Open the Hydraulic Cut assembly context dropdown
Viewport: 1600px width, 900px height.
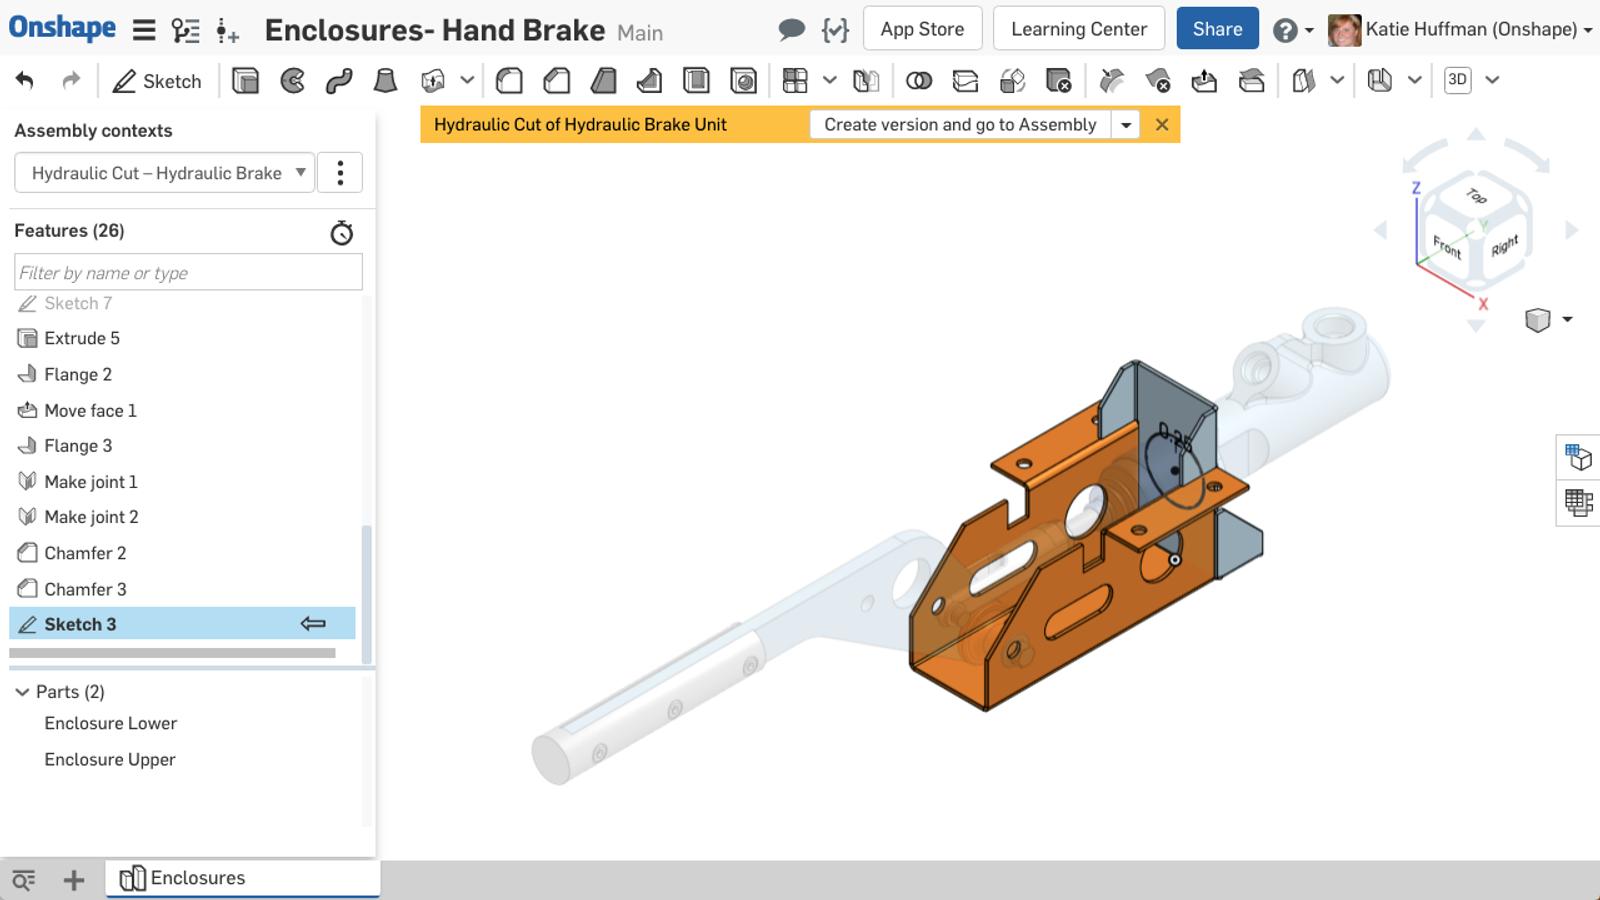[165, 173]
